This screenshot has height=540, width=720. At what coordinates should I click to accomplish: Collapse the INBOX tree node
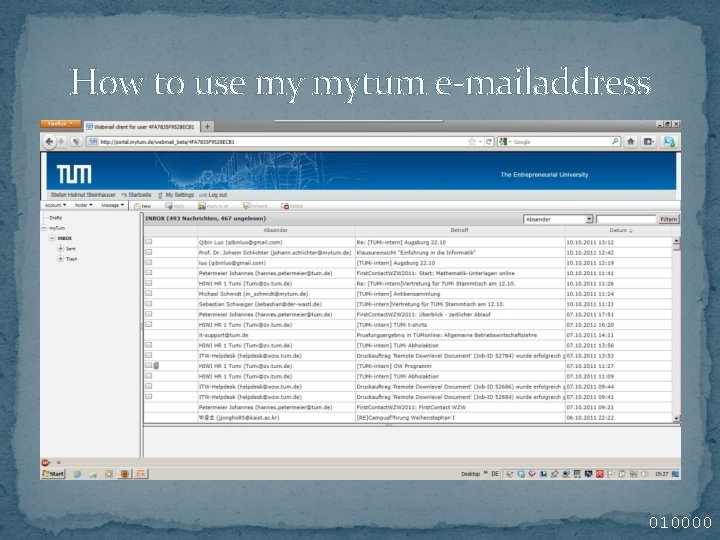(x=52, y=238)
